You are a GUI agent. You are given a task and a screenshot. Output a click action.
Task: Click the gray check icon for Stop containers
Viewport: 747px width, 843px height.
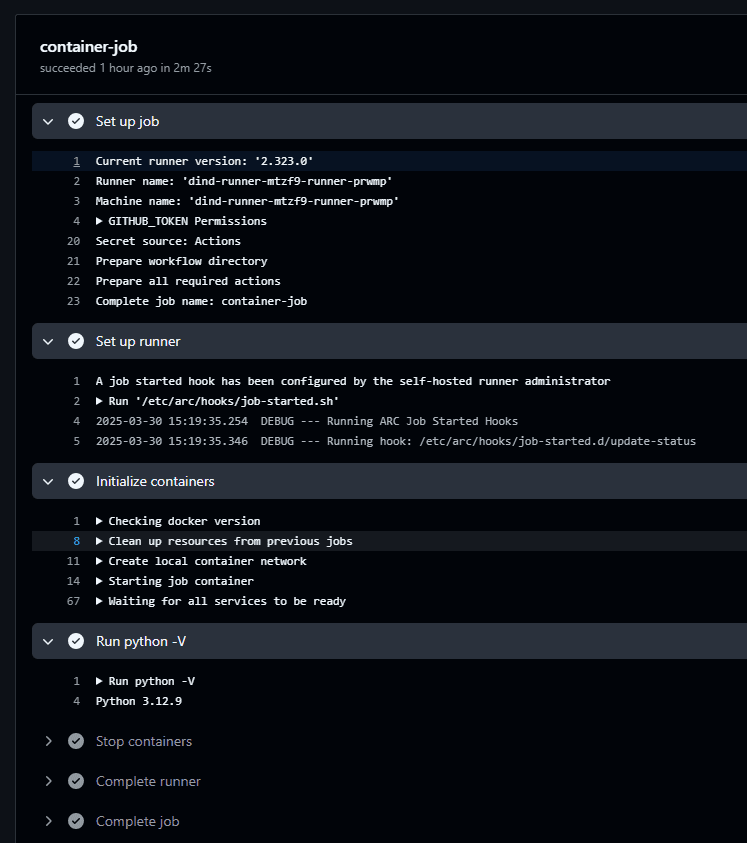(76, 741)
